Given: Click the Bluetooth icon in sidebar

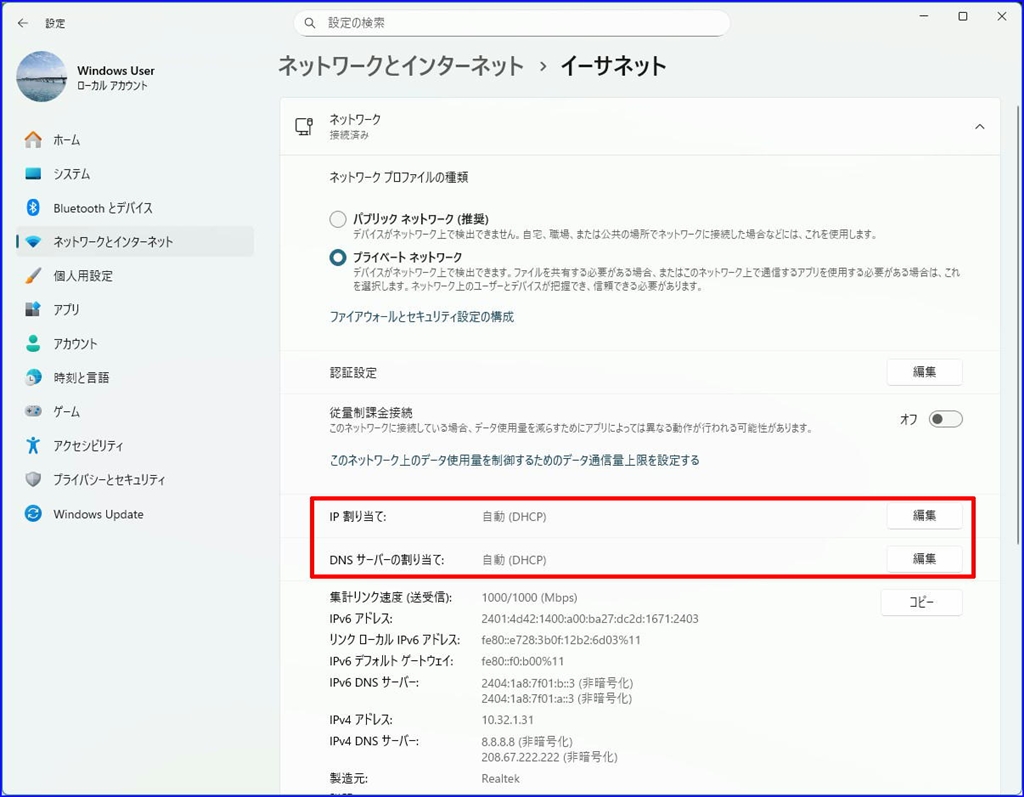Looking at the screenshot, I should click(x=33, y=208).
